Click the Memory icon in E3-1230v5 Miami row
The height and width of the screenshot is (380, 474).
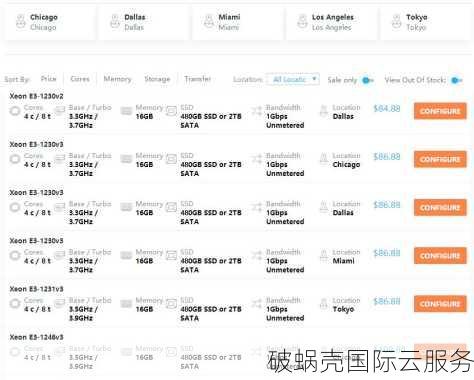click(126, 255)
